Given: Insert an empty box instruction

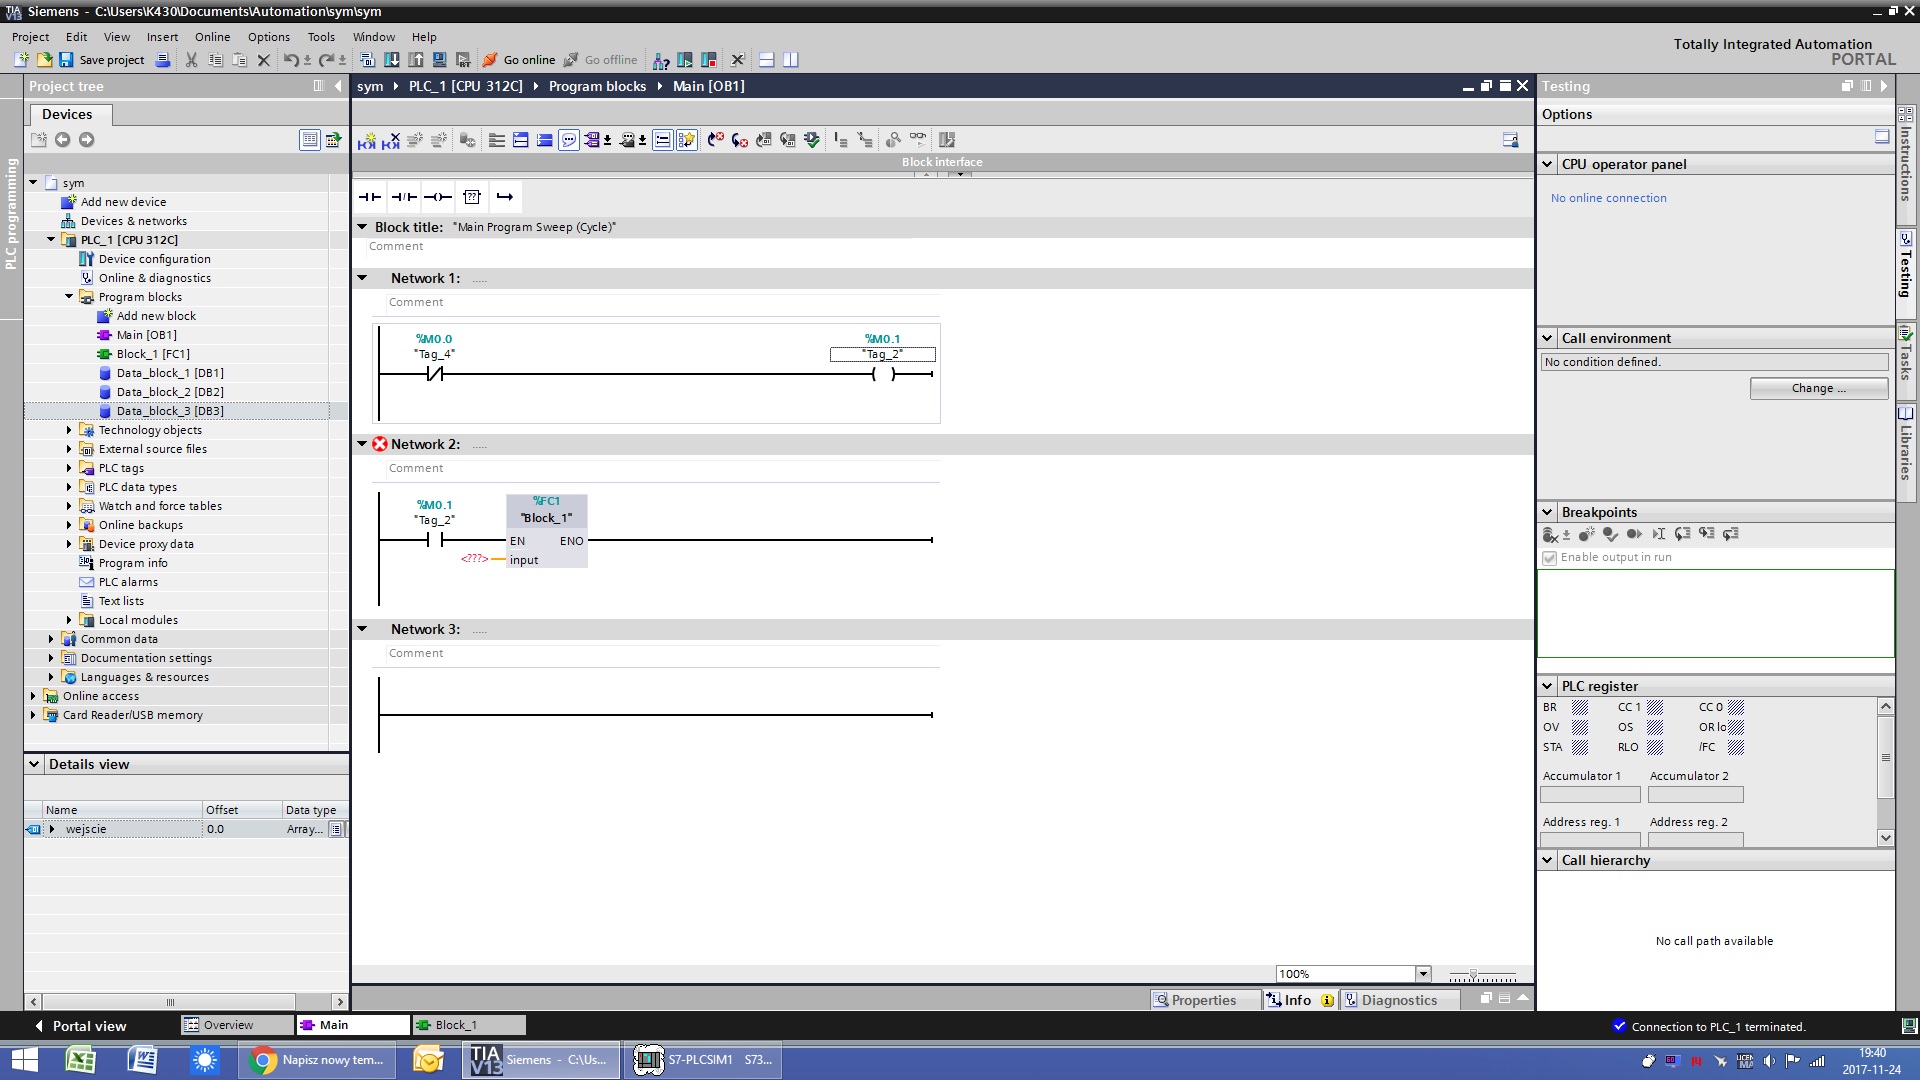Looking at the screenshot, I should click(472, 197).
